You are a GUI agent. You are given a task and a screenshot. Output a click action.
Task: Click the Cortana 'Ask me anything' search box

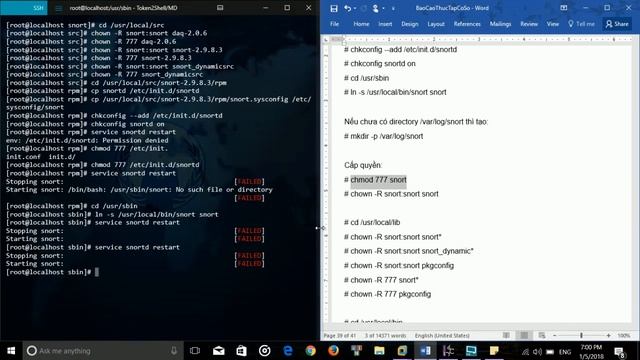[102, 351]
